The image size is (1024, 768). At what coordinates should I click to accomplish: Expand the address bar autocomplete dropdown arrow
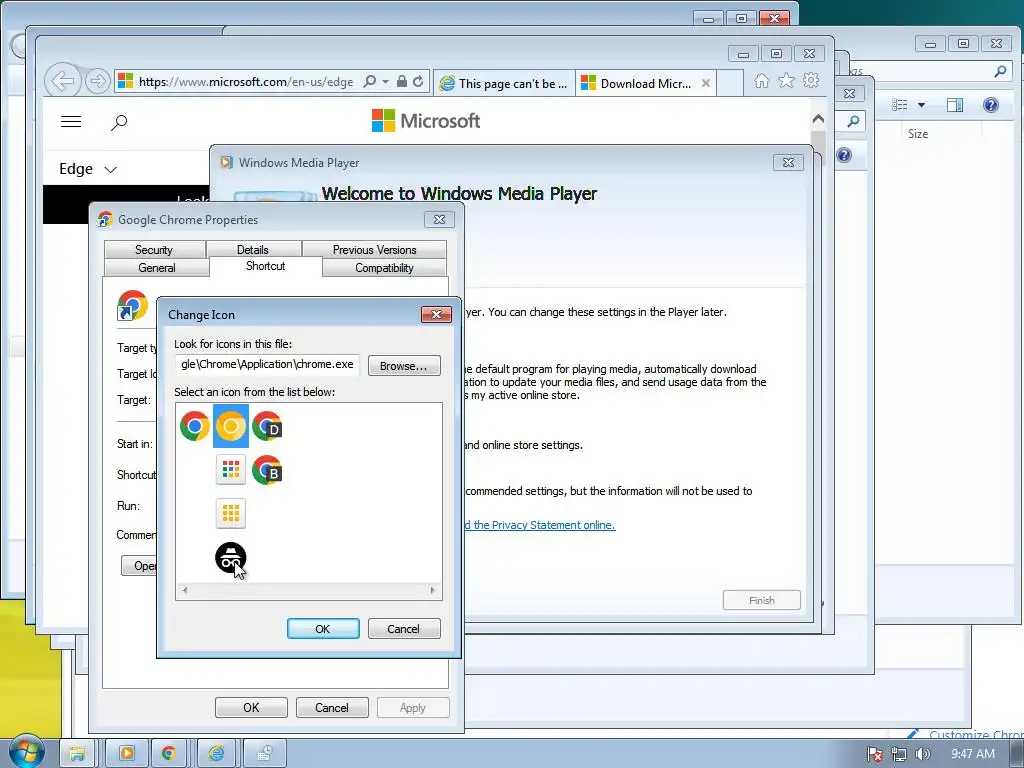385,82
